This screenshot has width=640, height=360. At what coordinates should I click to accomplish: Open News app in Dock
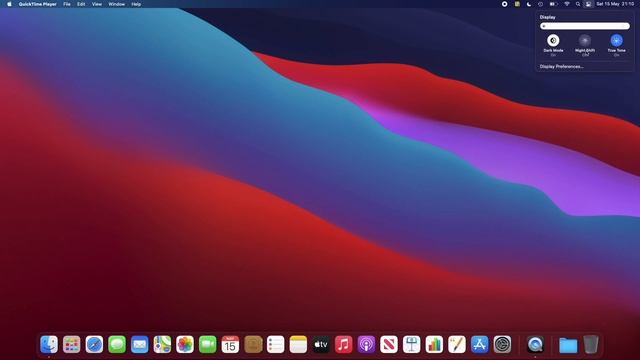point(389,344)
